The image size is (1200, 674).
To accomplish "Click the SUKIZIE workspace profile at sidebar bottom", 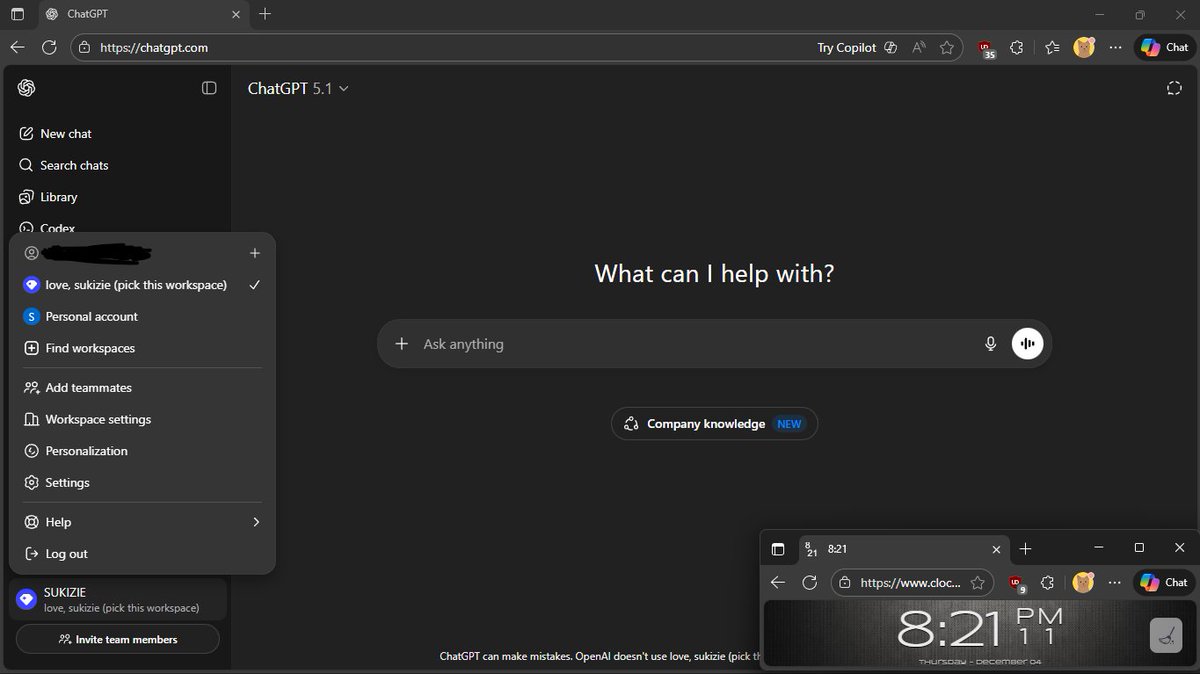I will point(118,599).
